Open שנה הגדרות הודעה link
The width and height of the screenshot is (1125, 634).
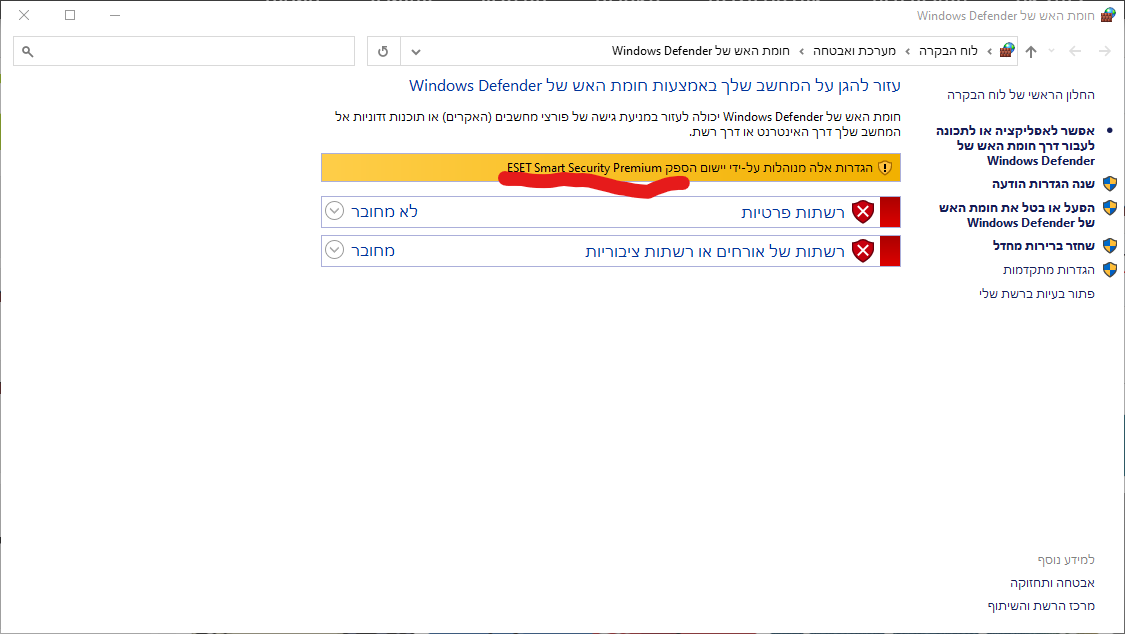(1043, 184)
